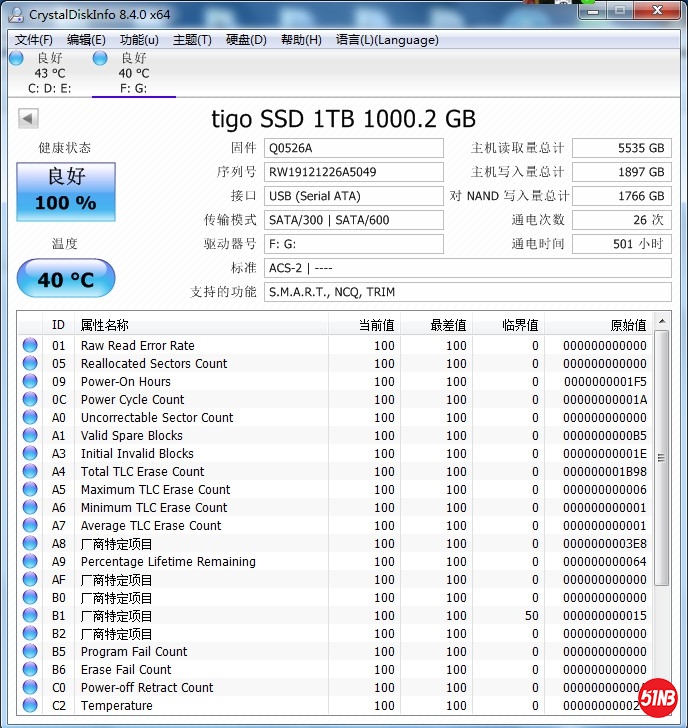Click the status orb for Total TLC Erase Count
Screen dimensions: 688x728
click(x=31, y=472)
